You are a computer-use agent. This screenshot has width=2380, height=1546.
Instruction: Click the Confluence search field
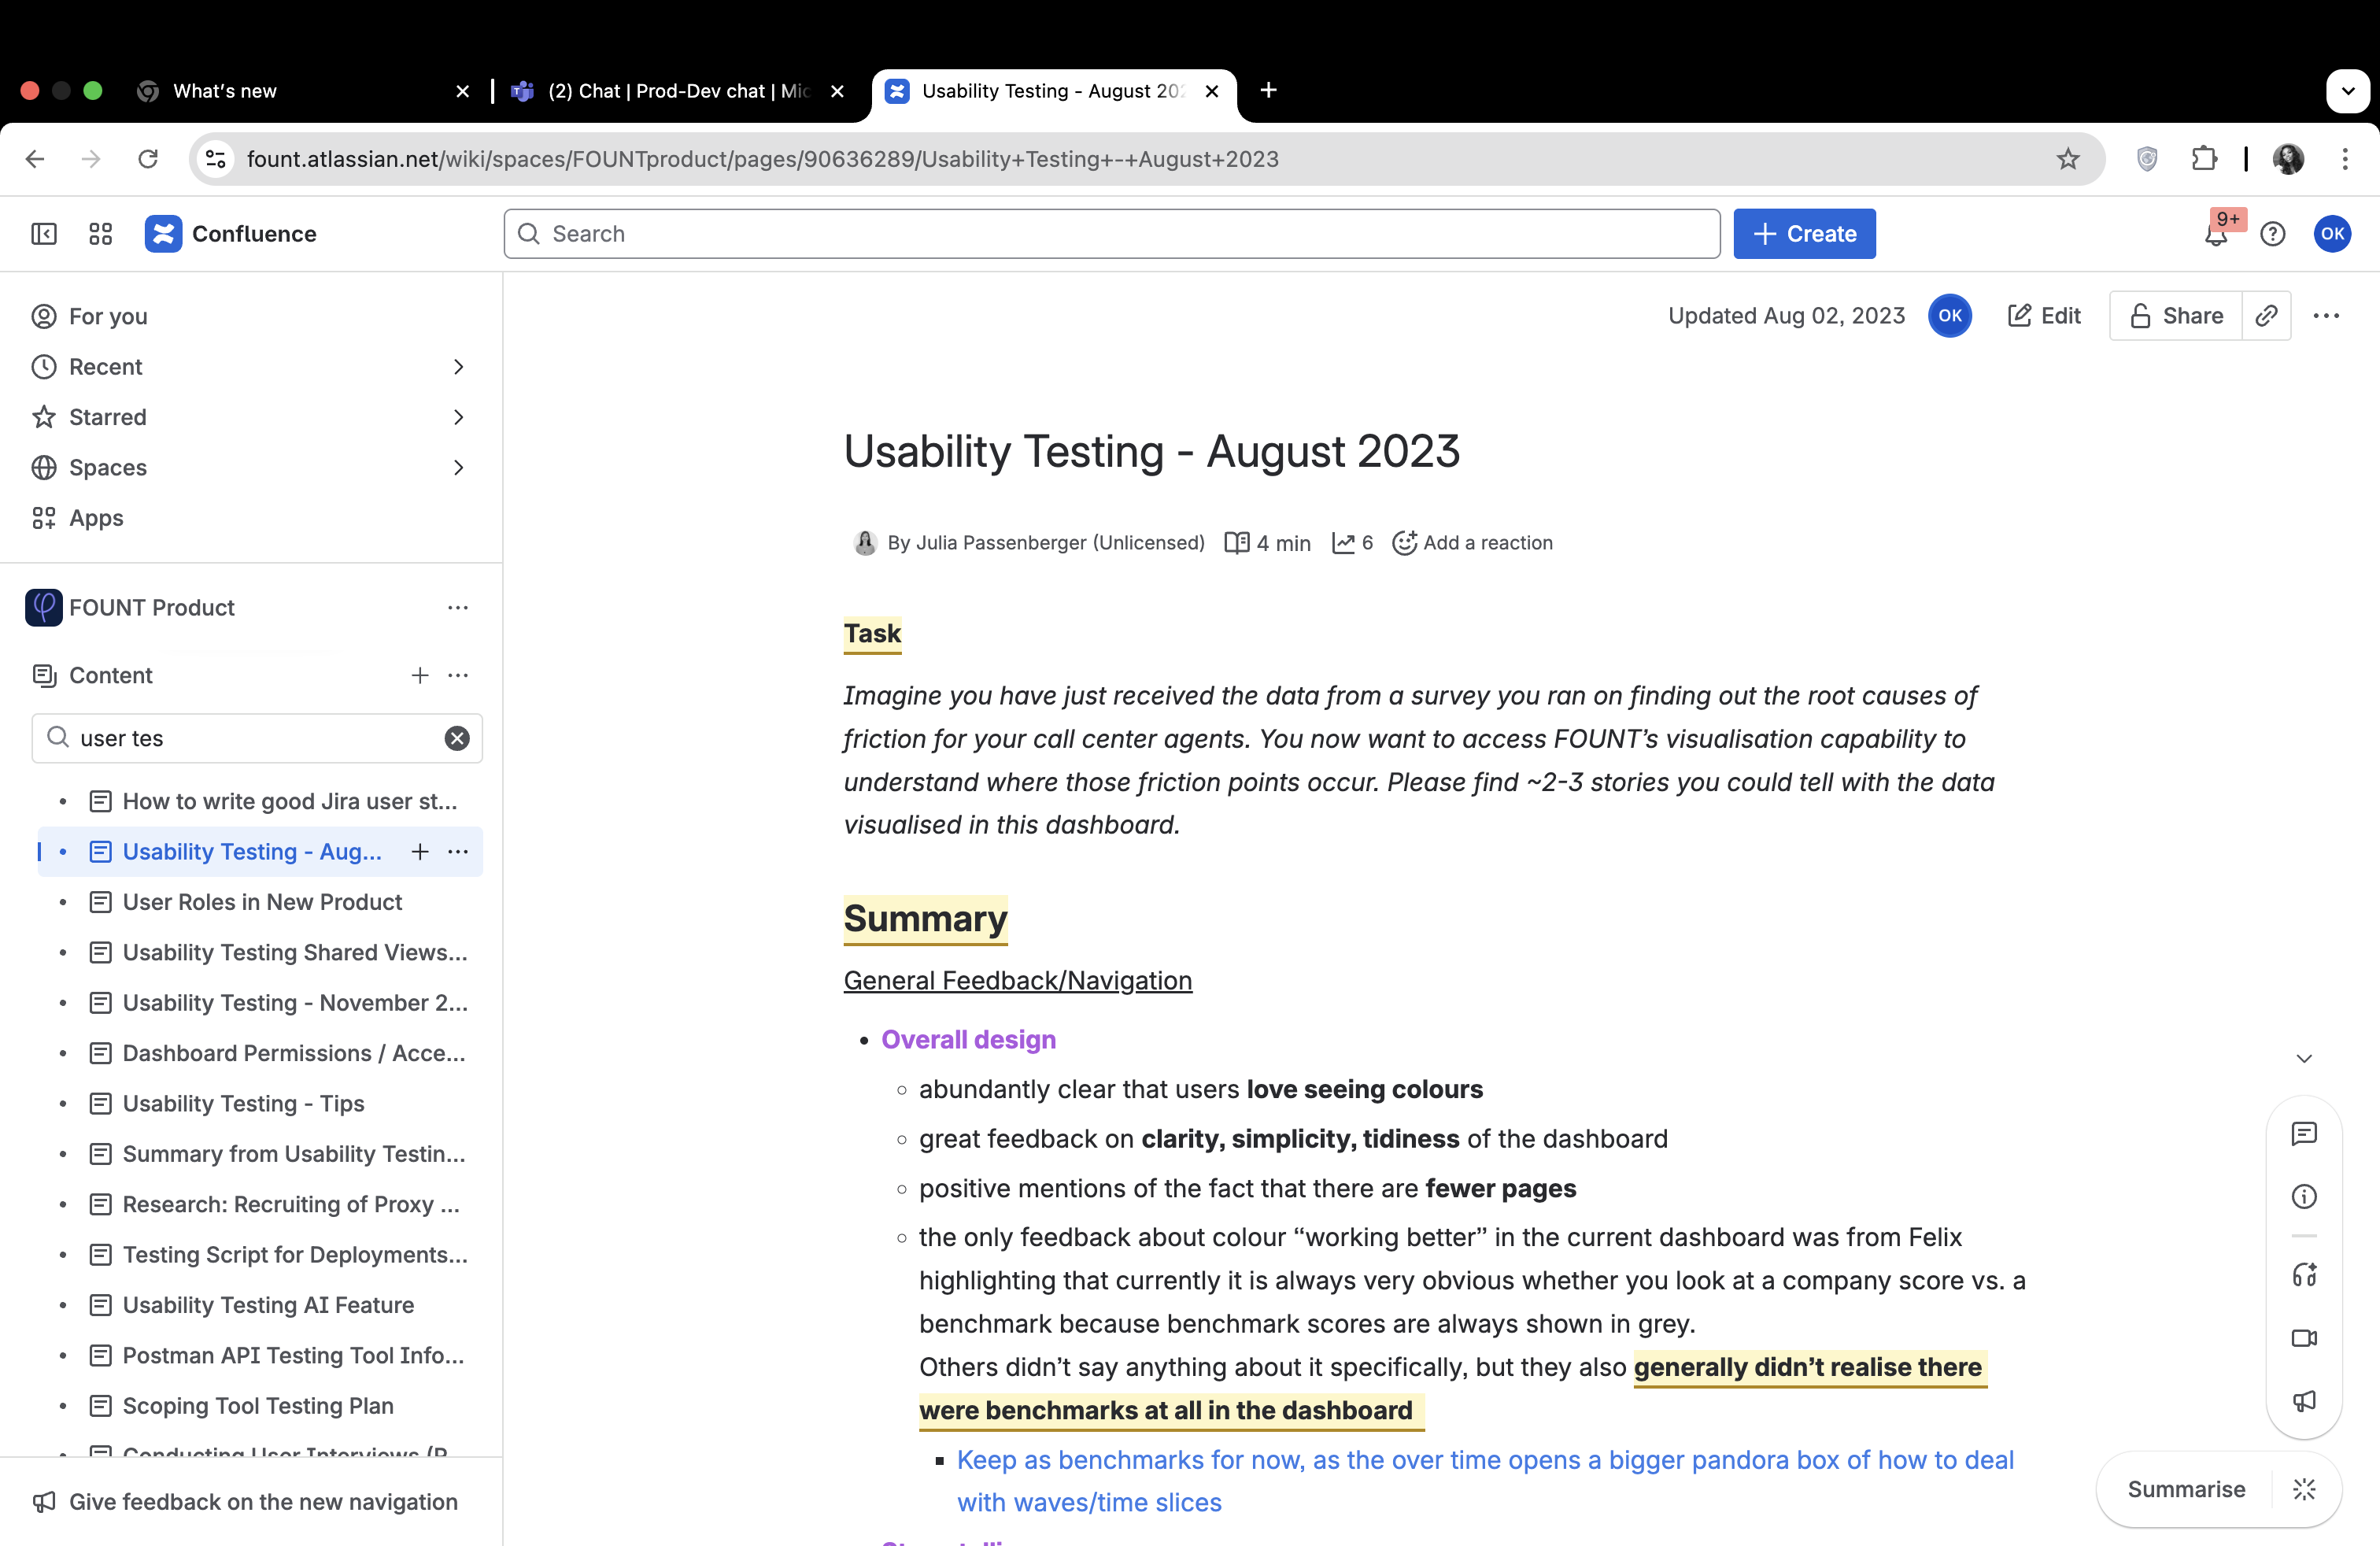pyautogui.click(x=1111, y=234)
